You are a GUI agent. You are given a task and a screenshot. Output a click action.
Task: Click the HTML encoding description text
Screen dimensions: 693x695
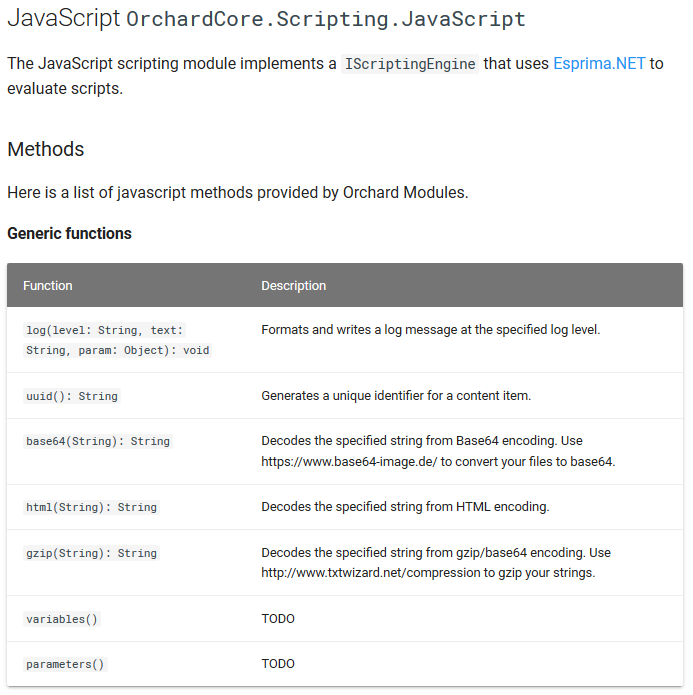(x=405, y=507)
